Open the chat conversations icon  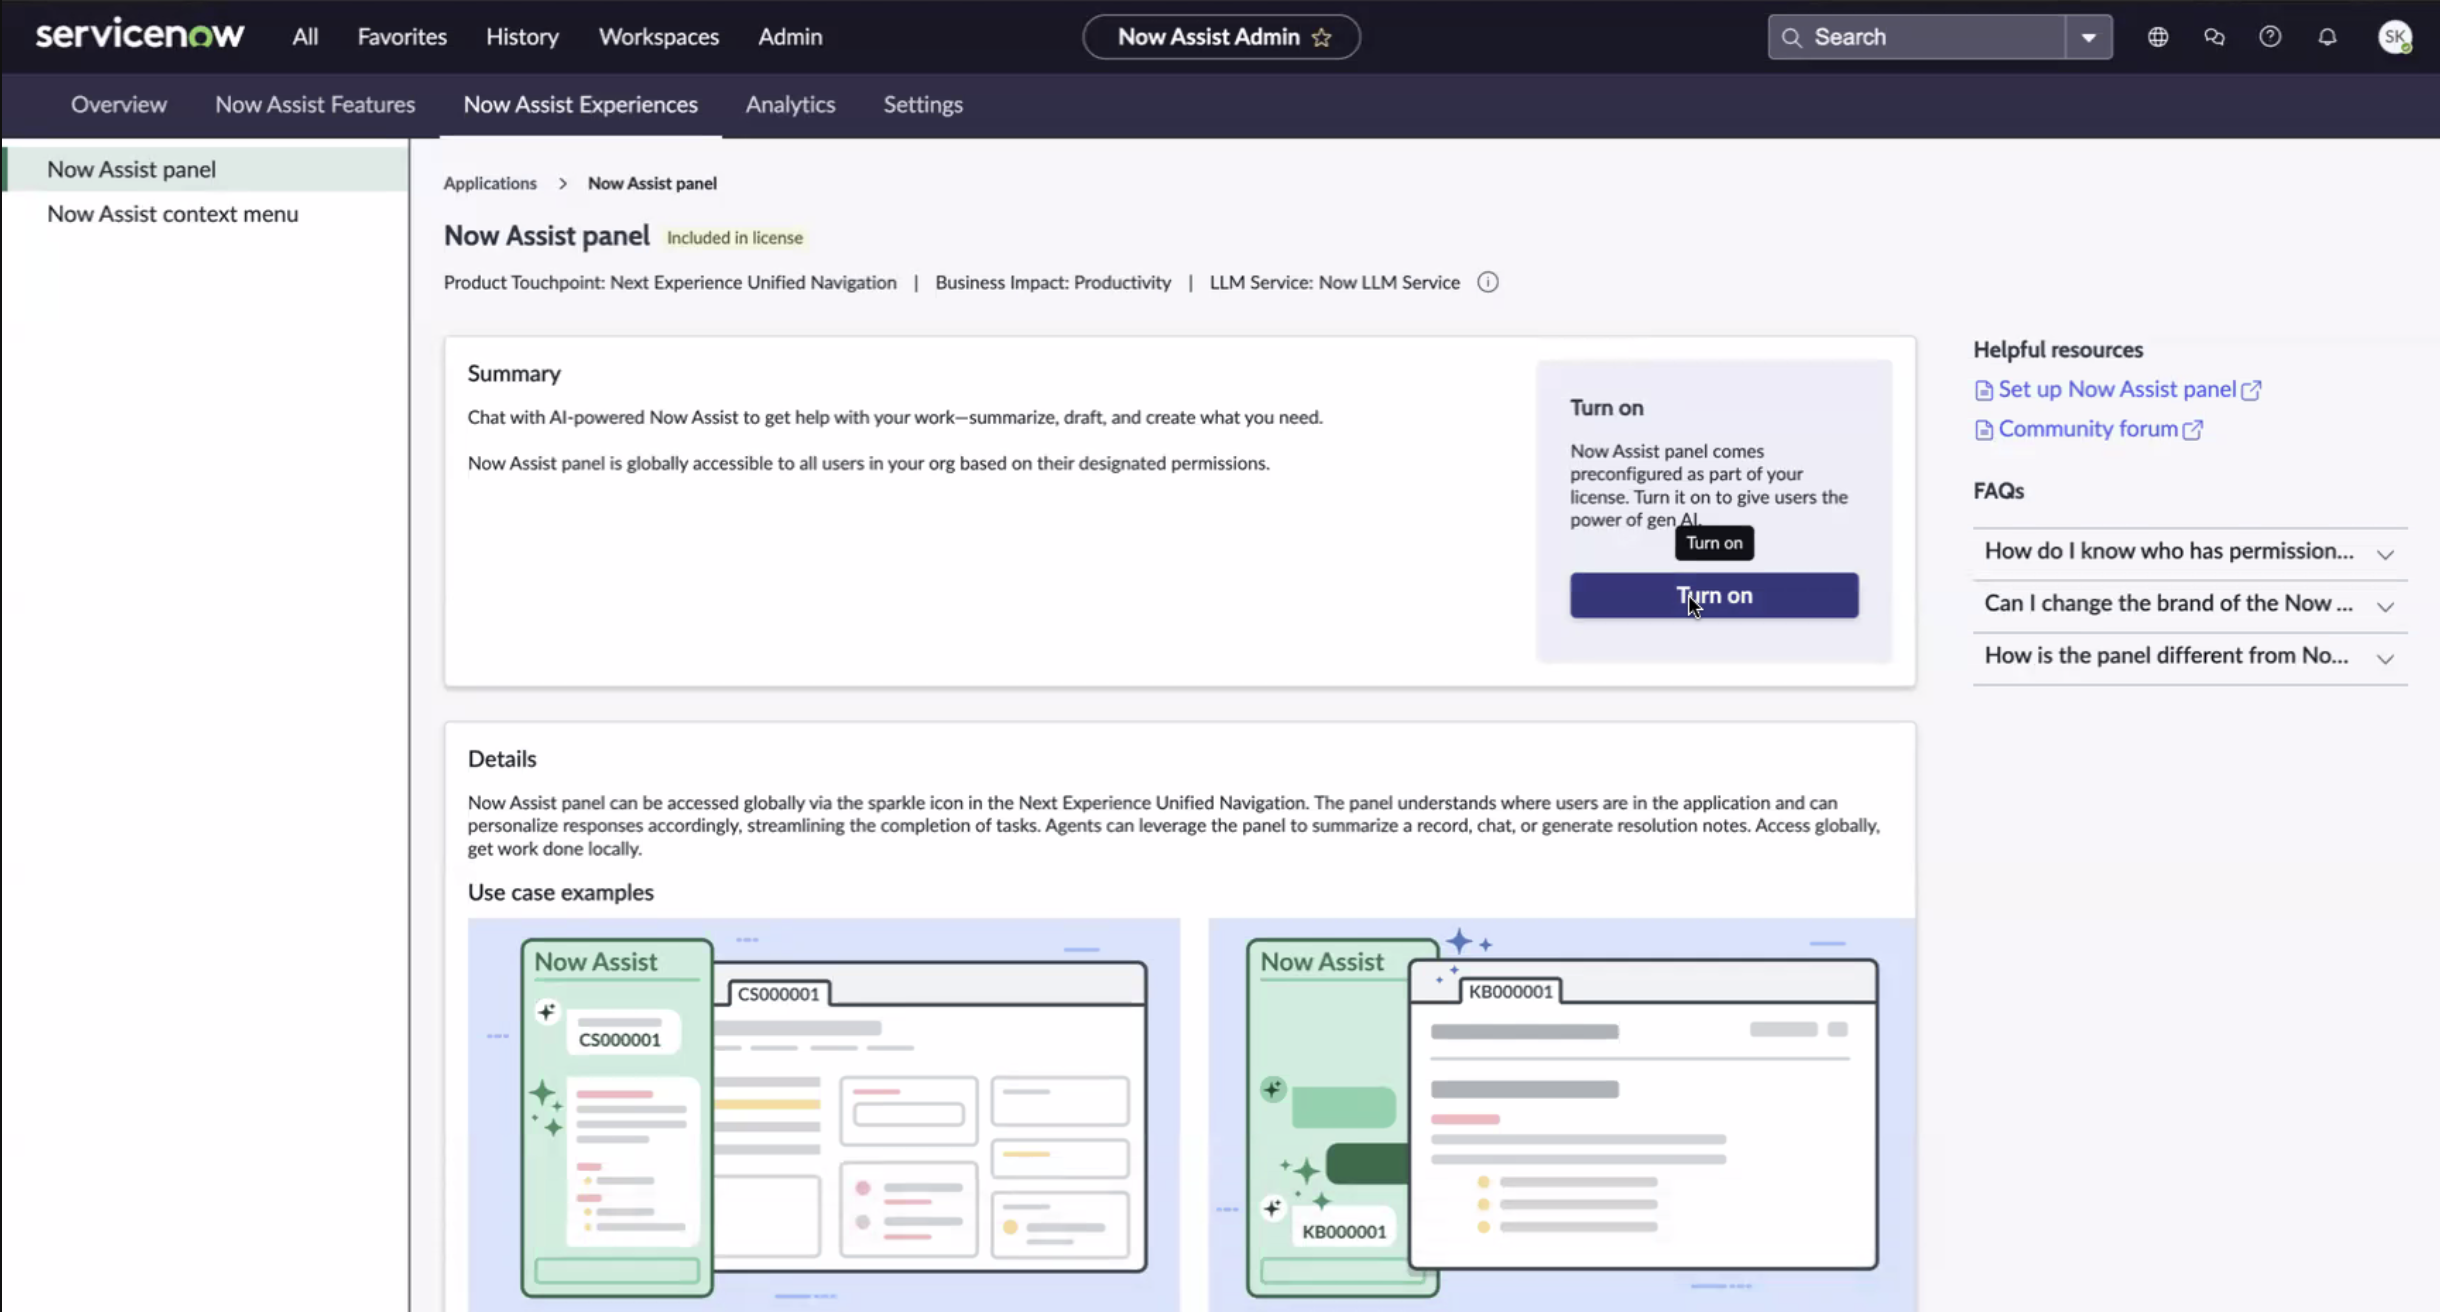(x=2214, y=37)
